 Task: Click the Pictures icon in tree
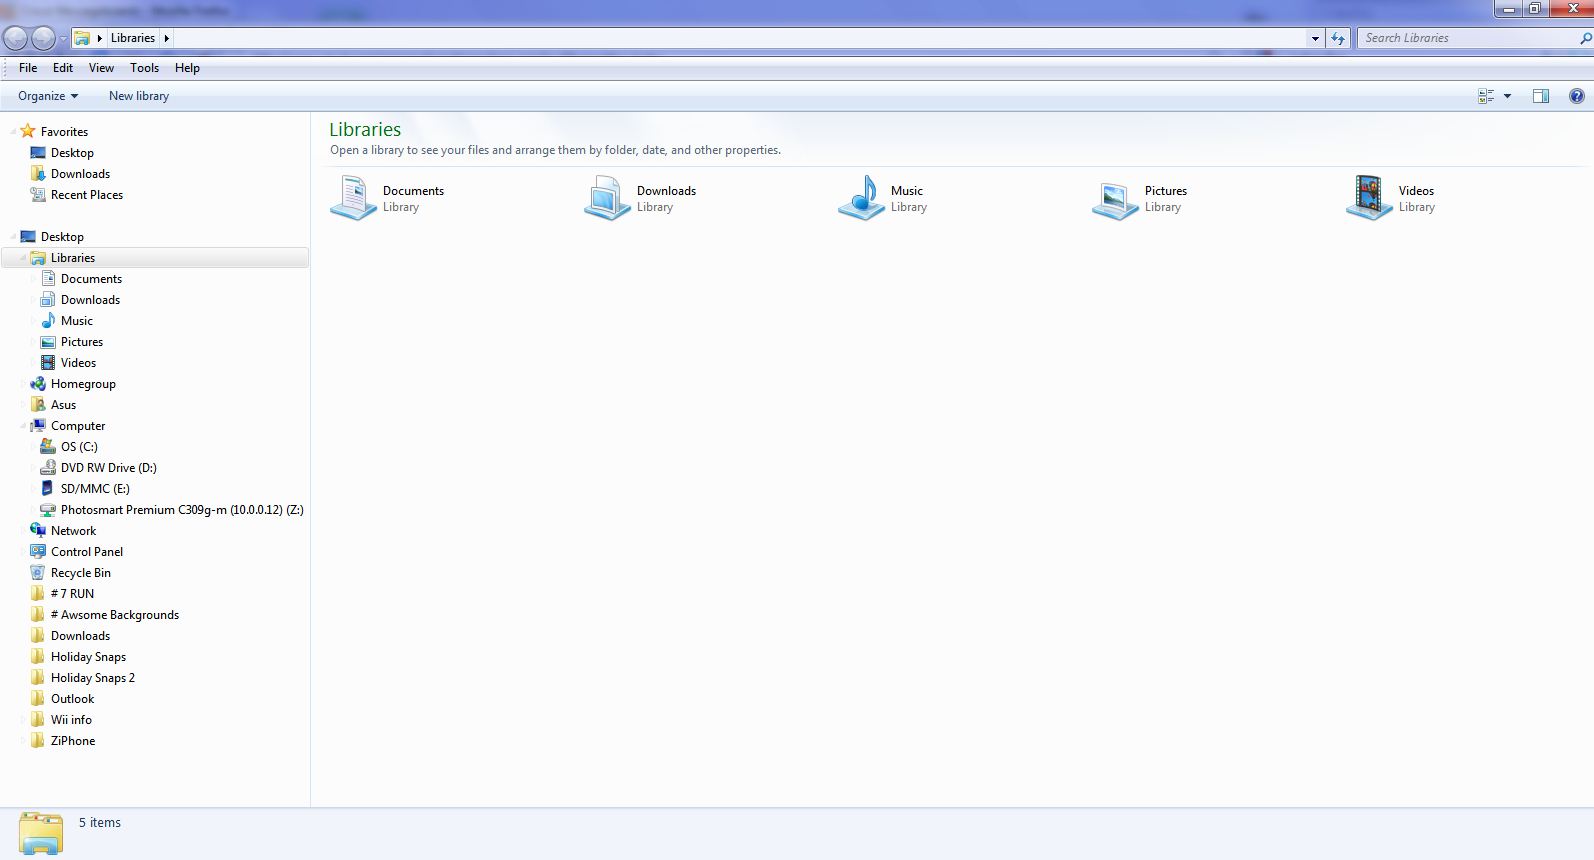[48, 342]
